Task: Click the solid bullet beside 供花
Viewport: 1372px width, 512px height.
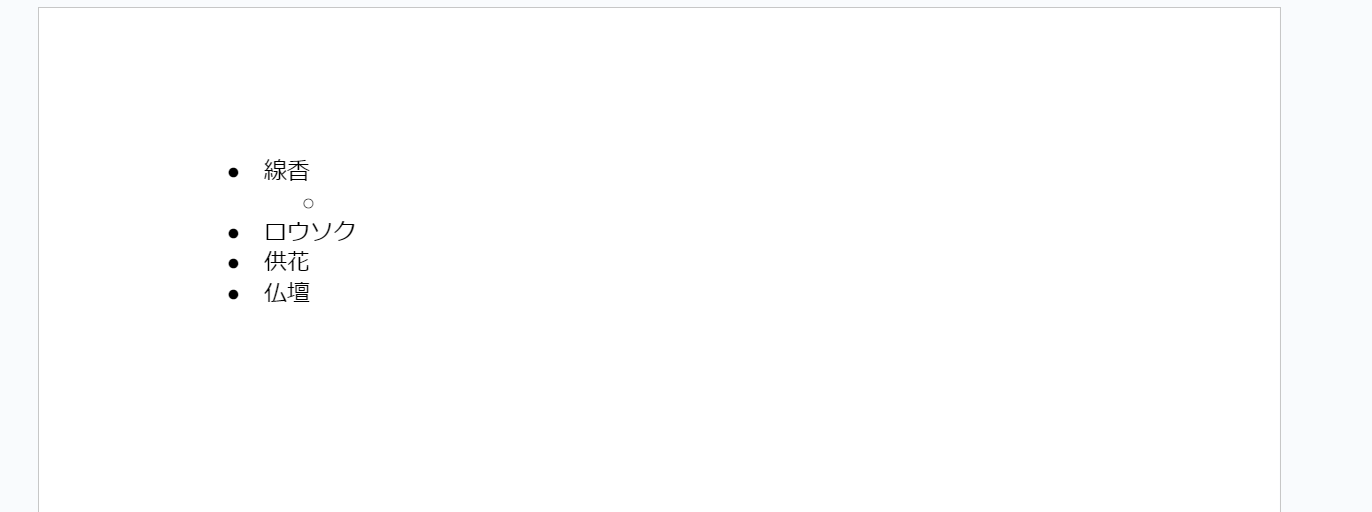Action: pos(234,264)
